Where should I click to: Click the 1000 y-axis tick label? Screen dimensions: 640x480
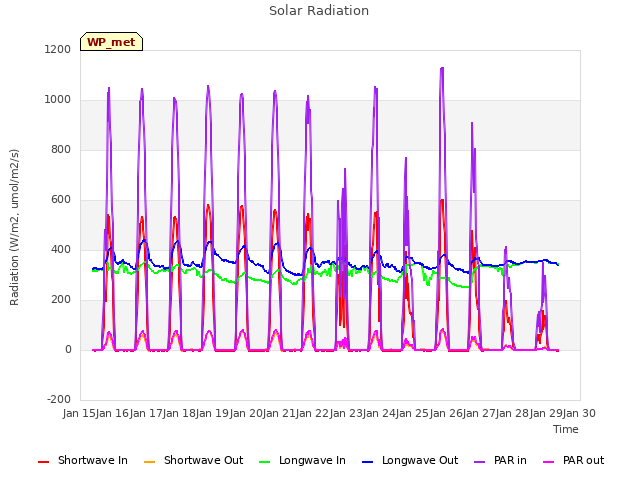pos(58,100)
